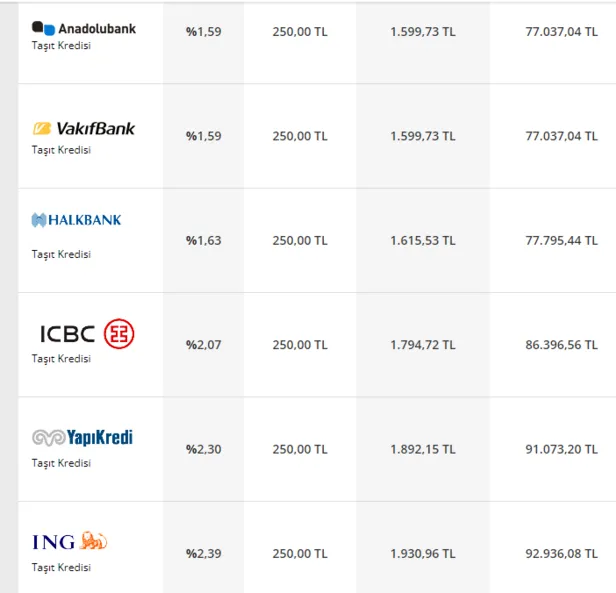616x593 pixels.
Task: Select Halkbank's %1,63 interest rate
Action: point(203,240)
